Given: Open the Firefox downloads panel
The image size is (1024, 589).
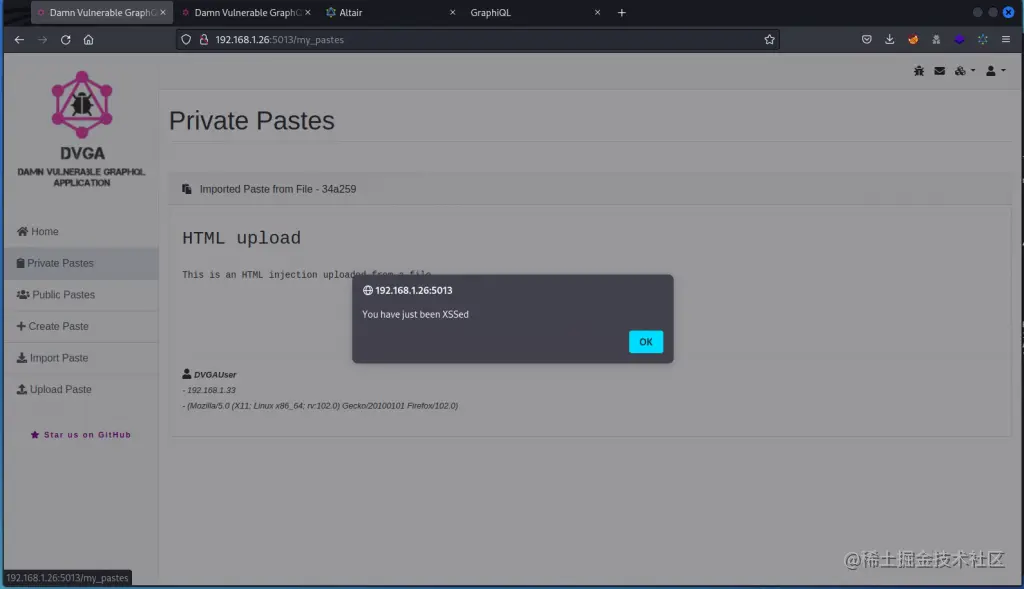Looking at the screenshot, I should tap(889, 40).
